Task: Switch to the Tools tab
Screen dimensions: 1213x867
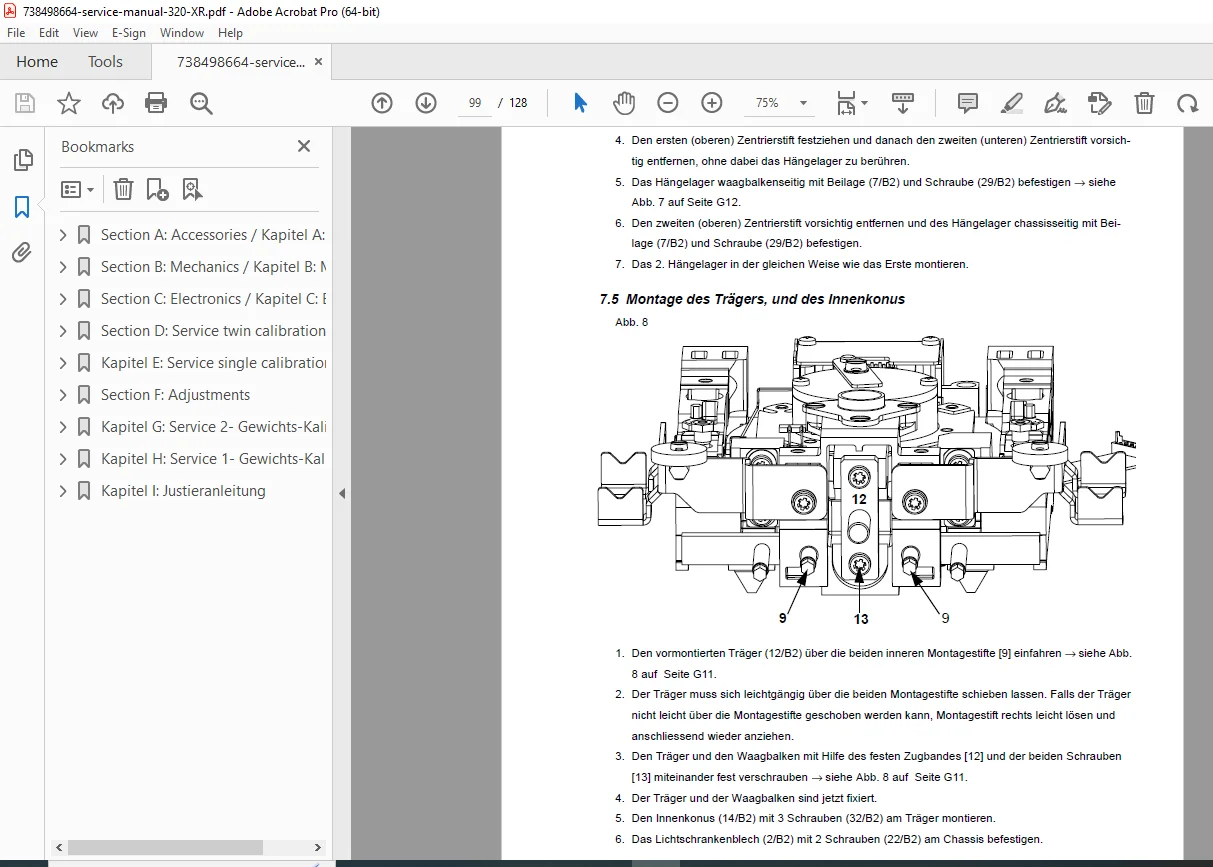Action: tap(105, 62)
